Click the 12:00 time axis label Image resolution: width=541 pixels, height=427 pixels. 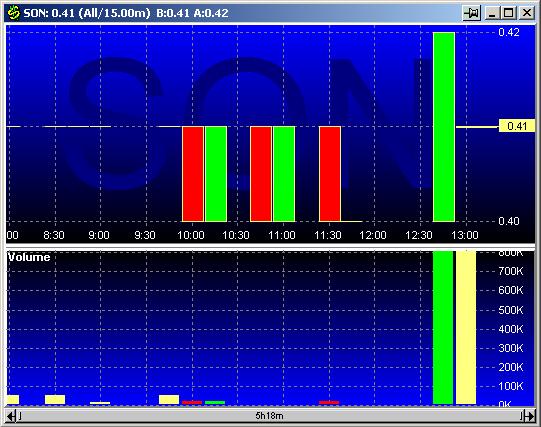coord(373,235)
